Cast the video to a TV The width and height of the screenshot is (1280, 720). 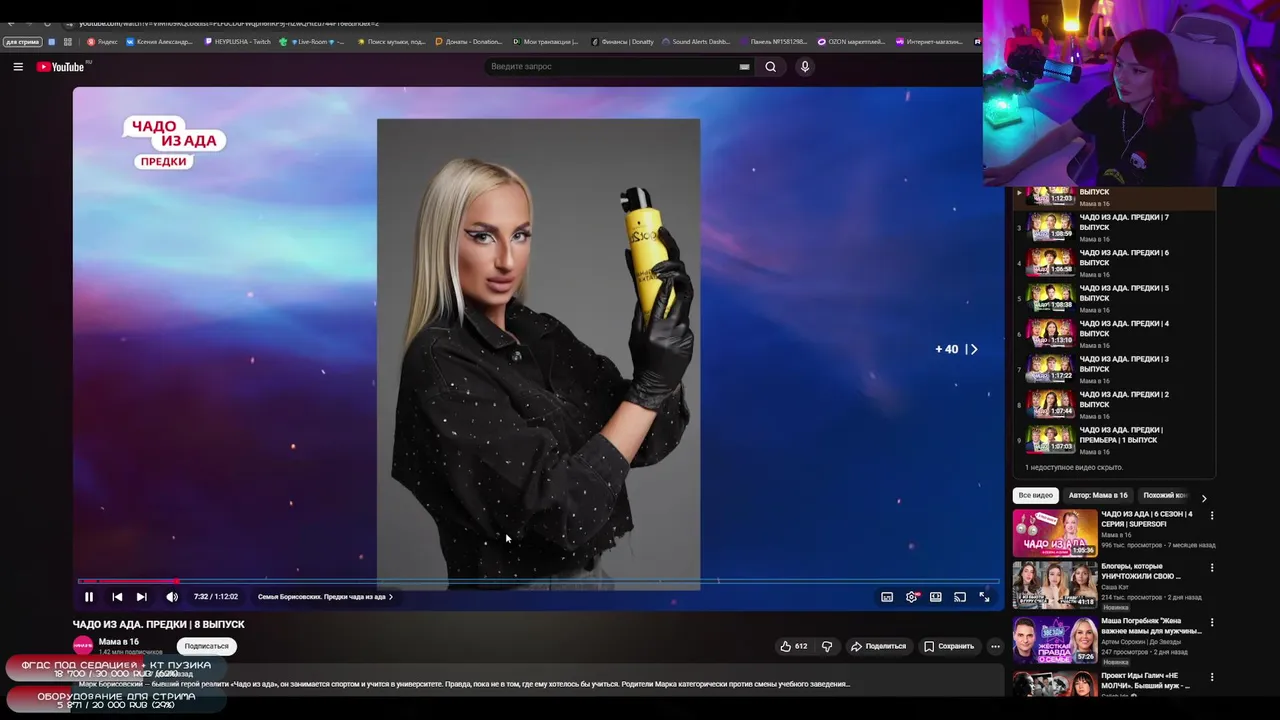(x=960, y=597)
